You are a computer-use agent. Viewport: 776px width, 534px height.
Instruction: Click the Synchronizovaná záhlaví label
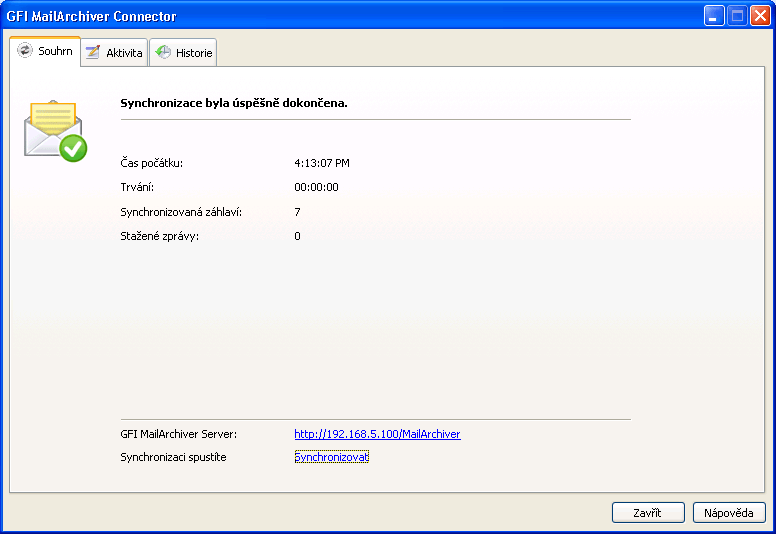coord(181,212)
